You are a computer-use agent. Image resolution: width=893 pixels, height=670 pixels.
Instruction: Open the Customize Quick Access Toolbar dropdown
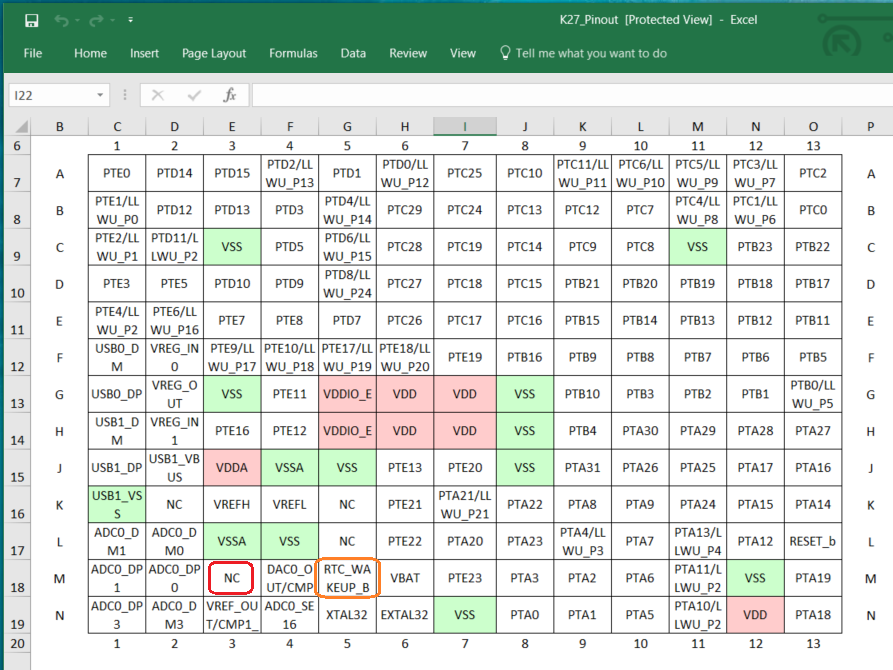coord(130,20)
